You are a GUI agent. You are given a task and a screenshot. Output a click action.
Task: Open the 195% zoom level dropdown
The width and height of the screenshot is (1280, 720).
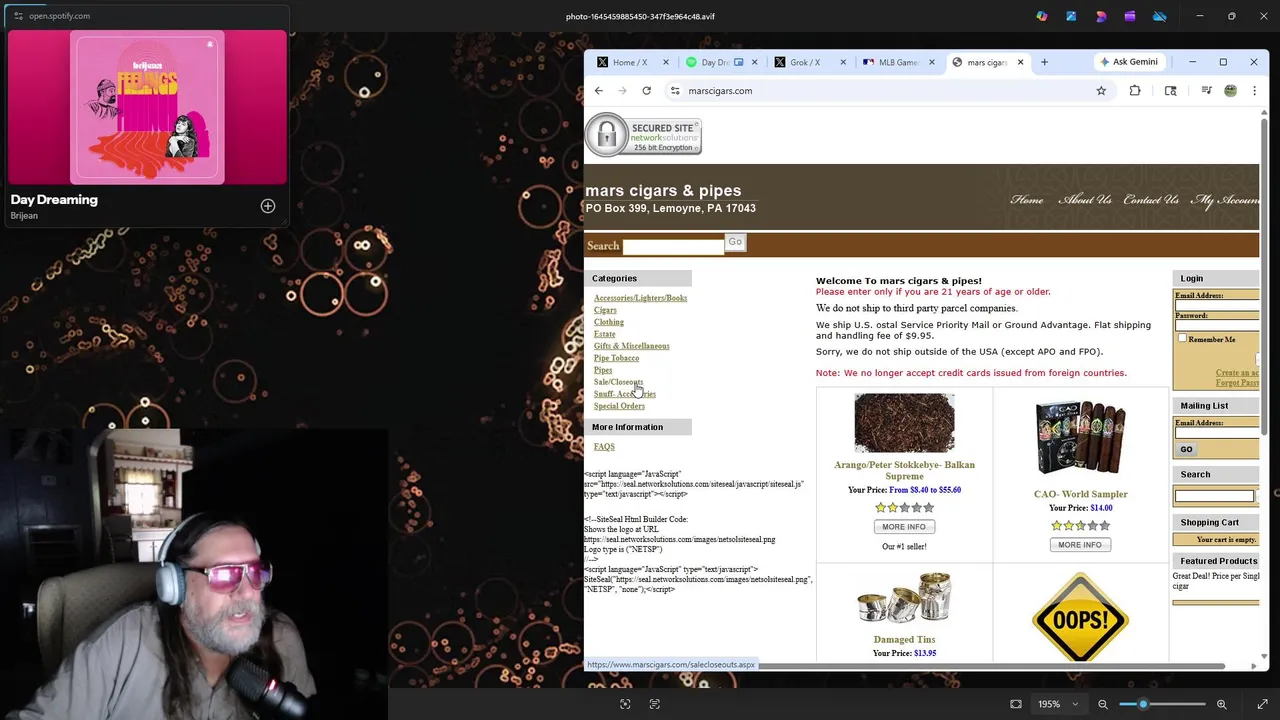pyautogui.click(x=1058, y=704)
